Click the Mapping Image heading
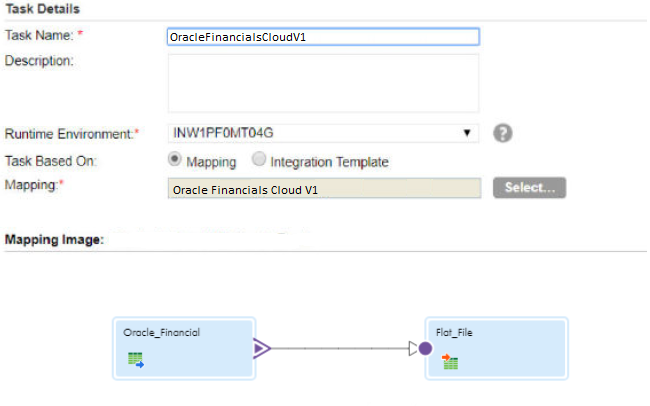Viewport: 650px width, 406px height. coord(54,240)
